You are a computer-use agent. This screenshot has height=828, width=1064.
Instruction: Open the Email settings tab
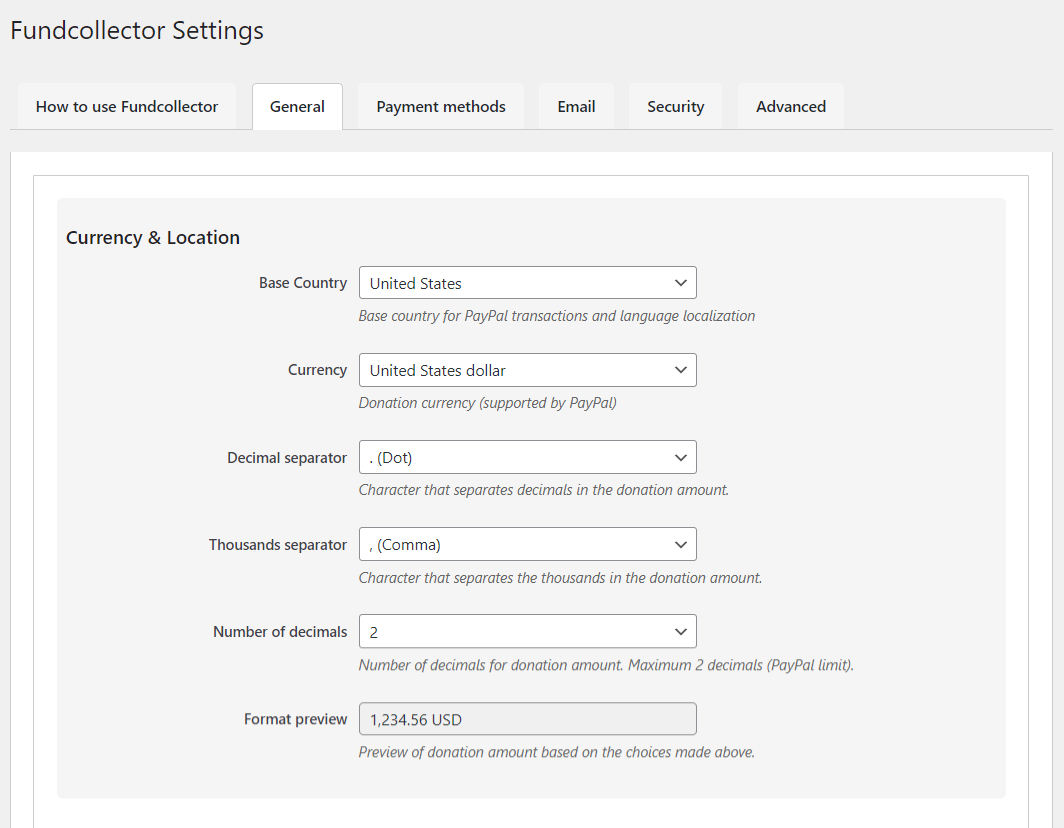click(x=576, y=106)
